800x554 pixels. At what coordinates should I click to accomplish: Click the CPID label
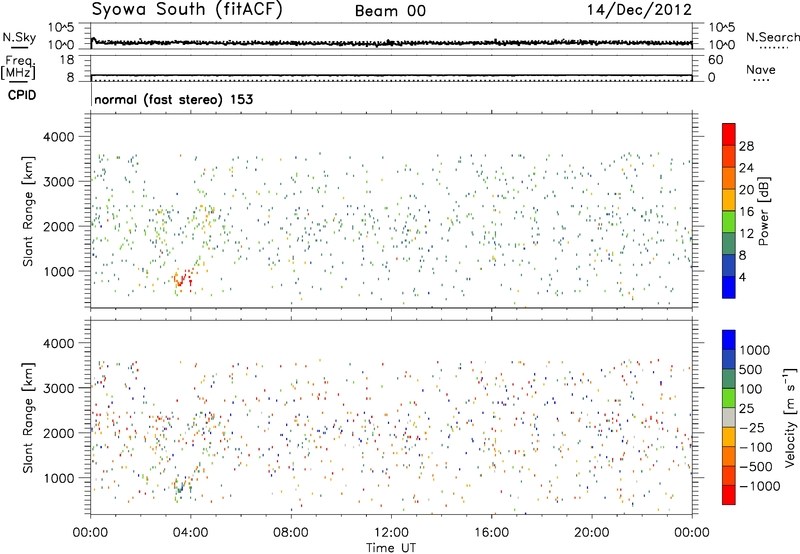[22, 95]
